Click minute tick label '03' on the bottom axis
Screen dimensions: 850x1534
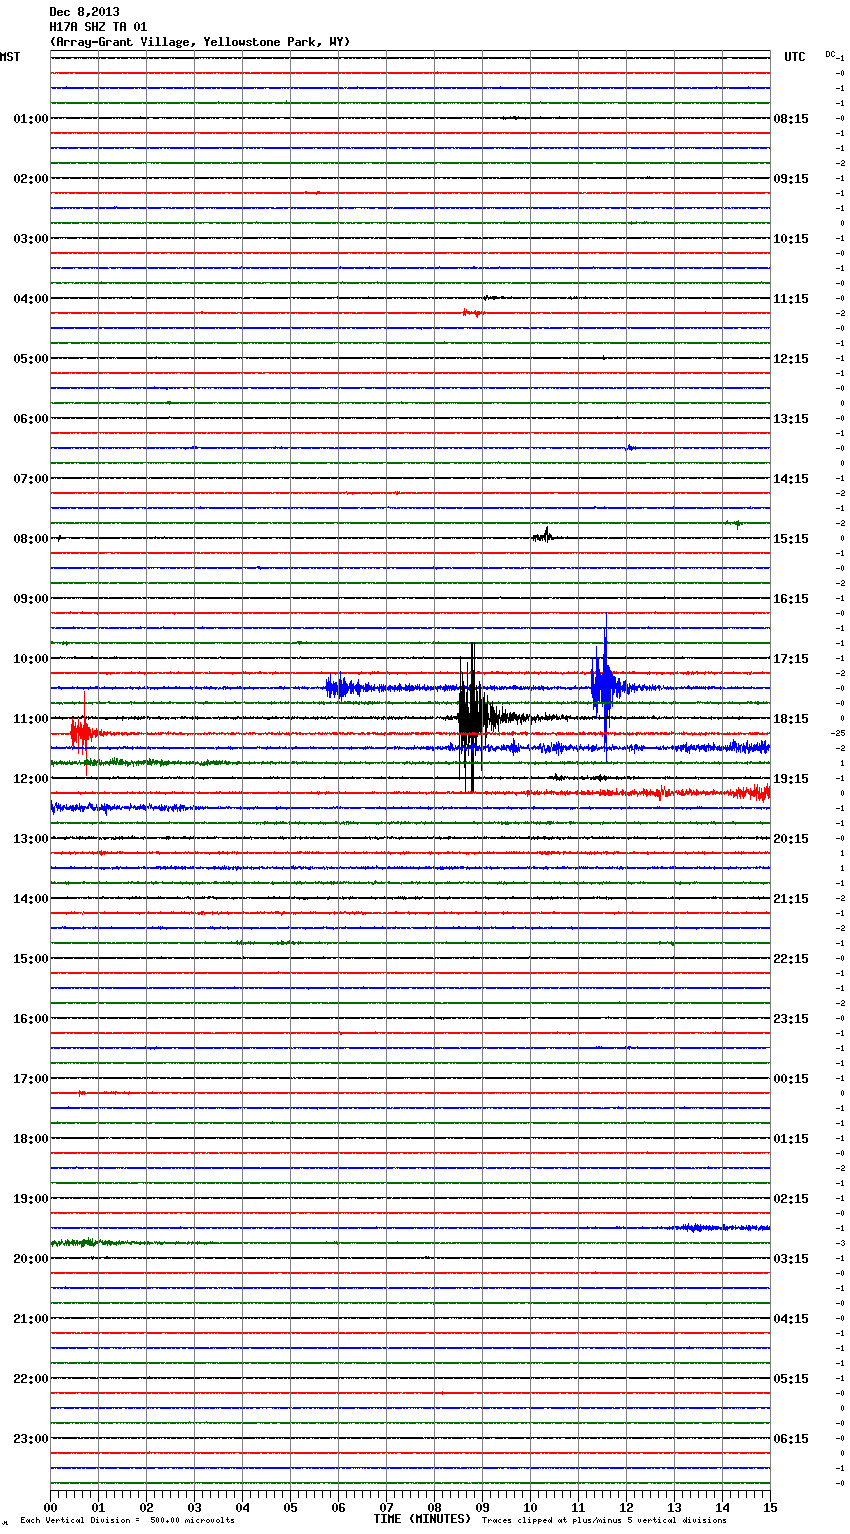tap(194, 1507)
